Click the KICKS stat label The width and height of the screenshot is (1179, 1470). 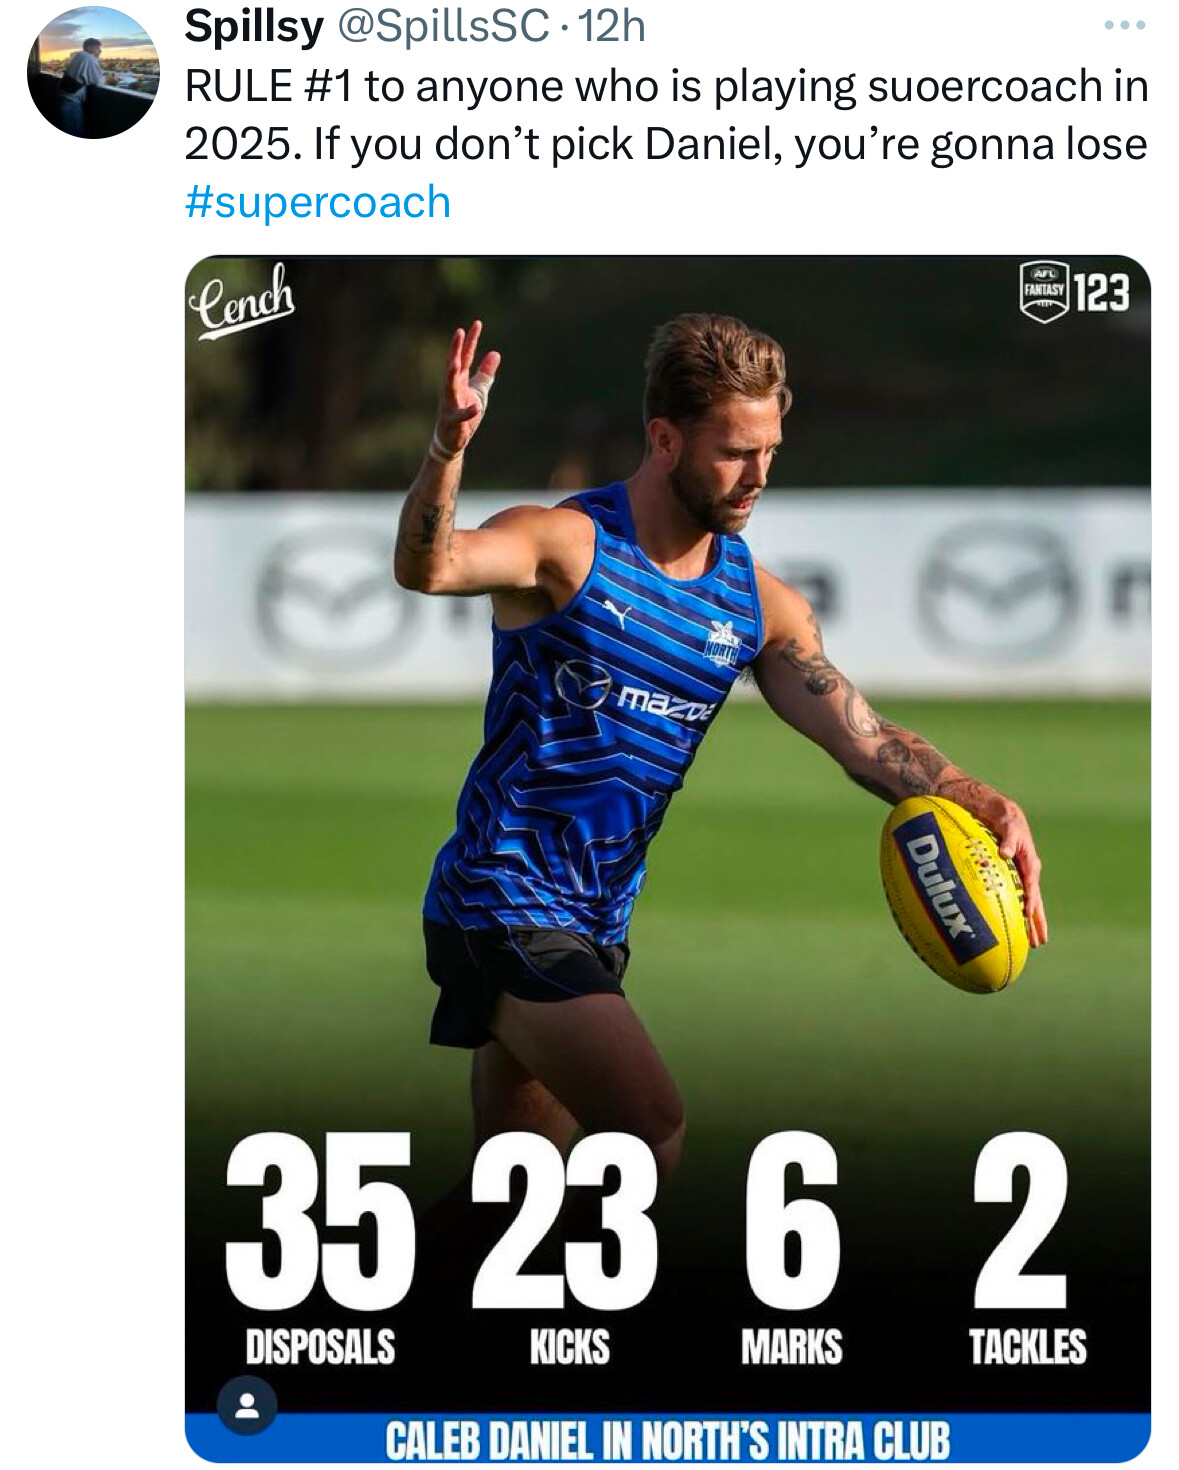[569, 1347]
